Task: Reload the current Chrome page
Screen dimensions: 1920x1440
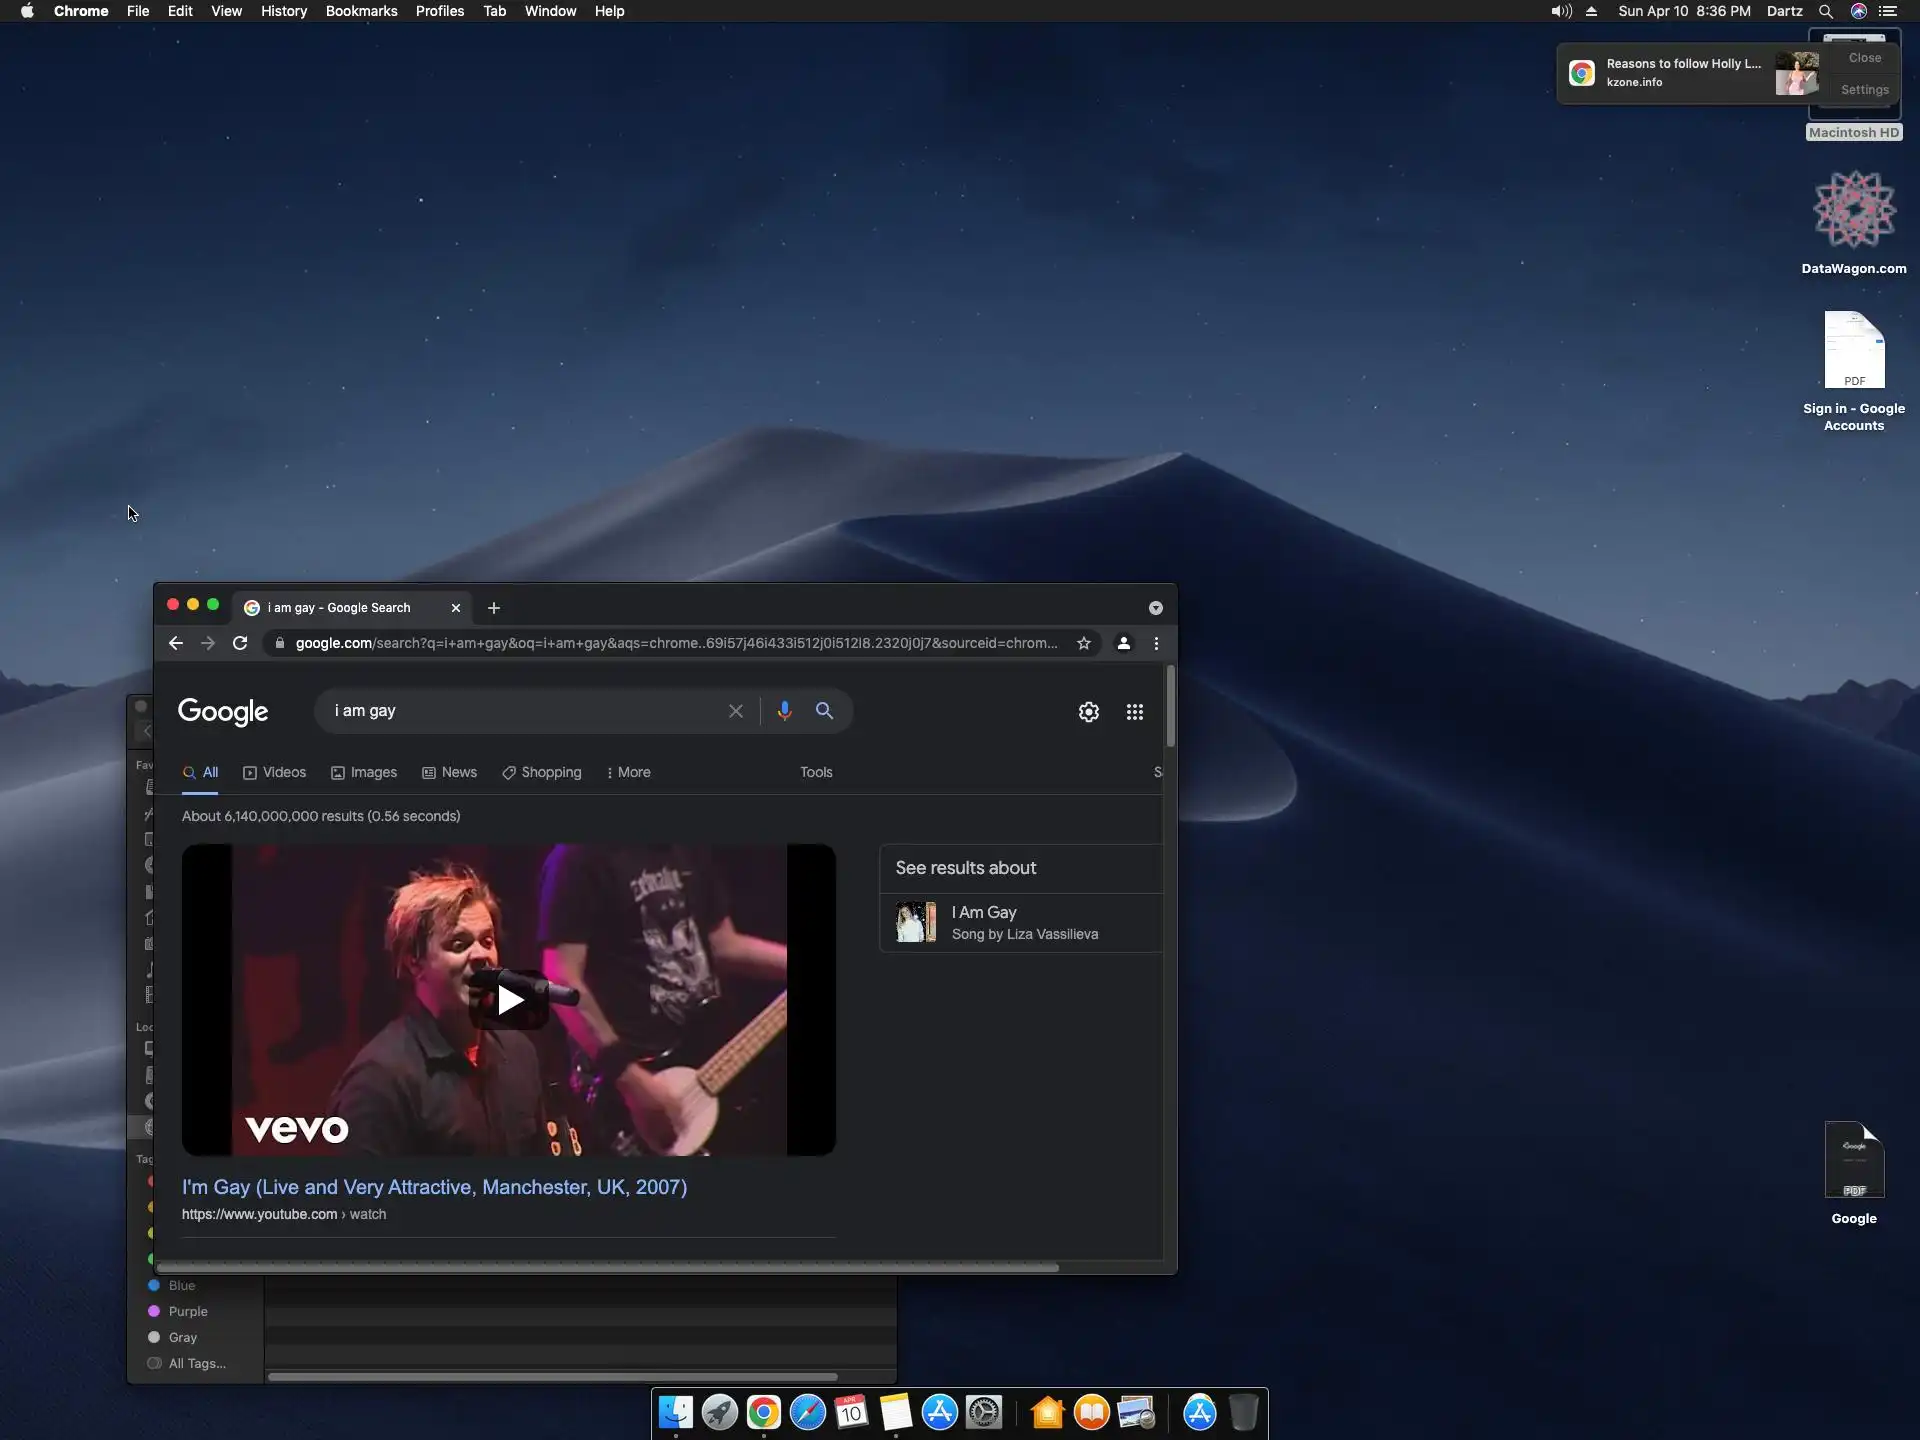Action: click(x=240, y=643)
